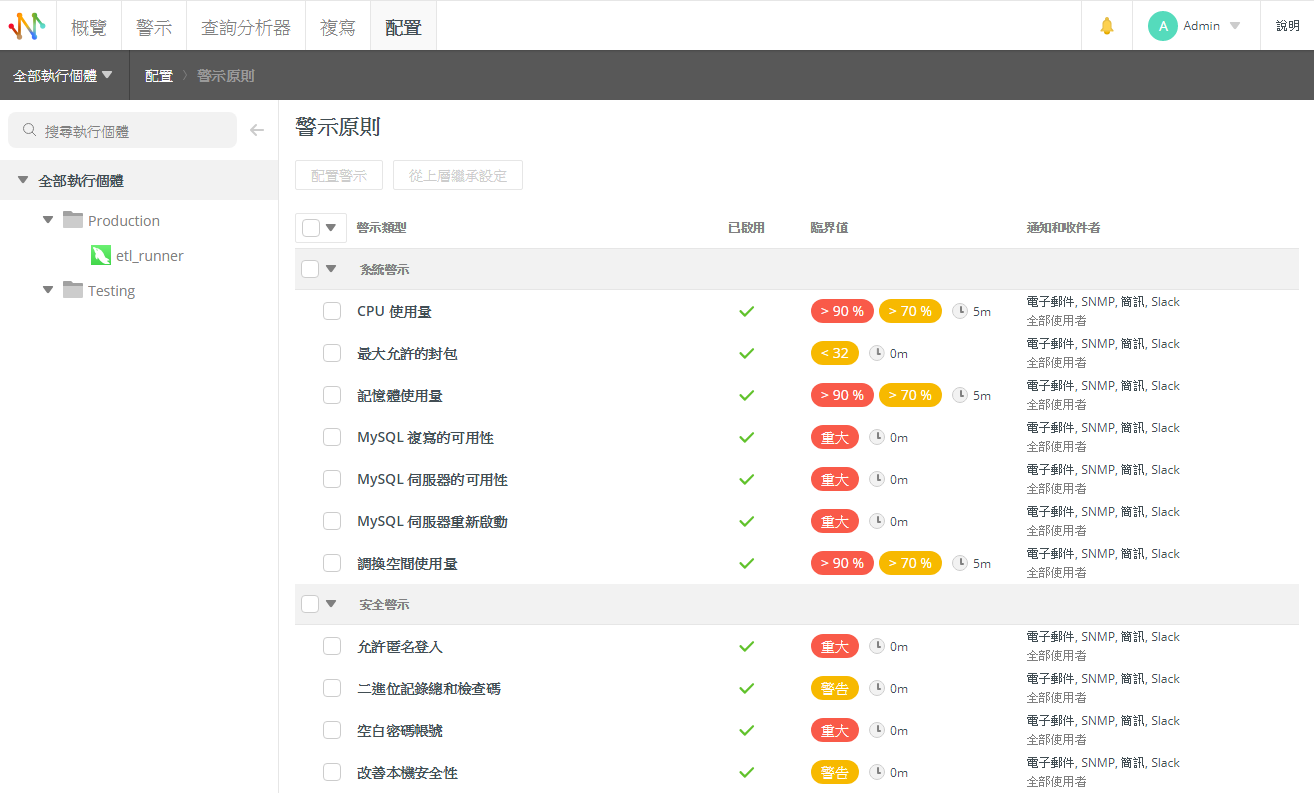Tick the MySQL 伺服器重新啟動 checkbox

click(332, 521)
